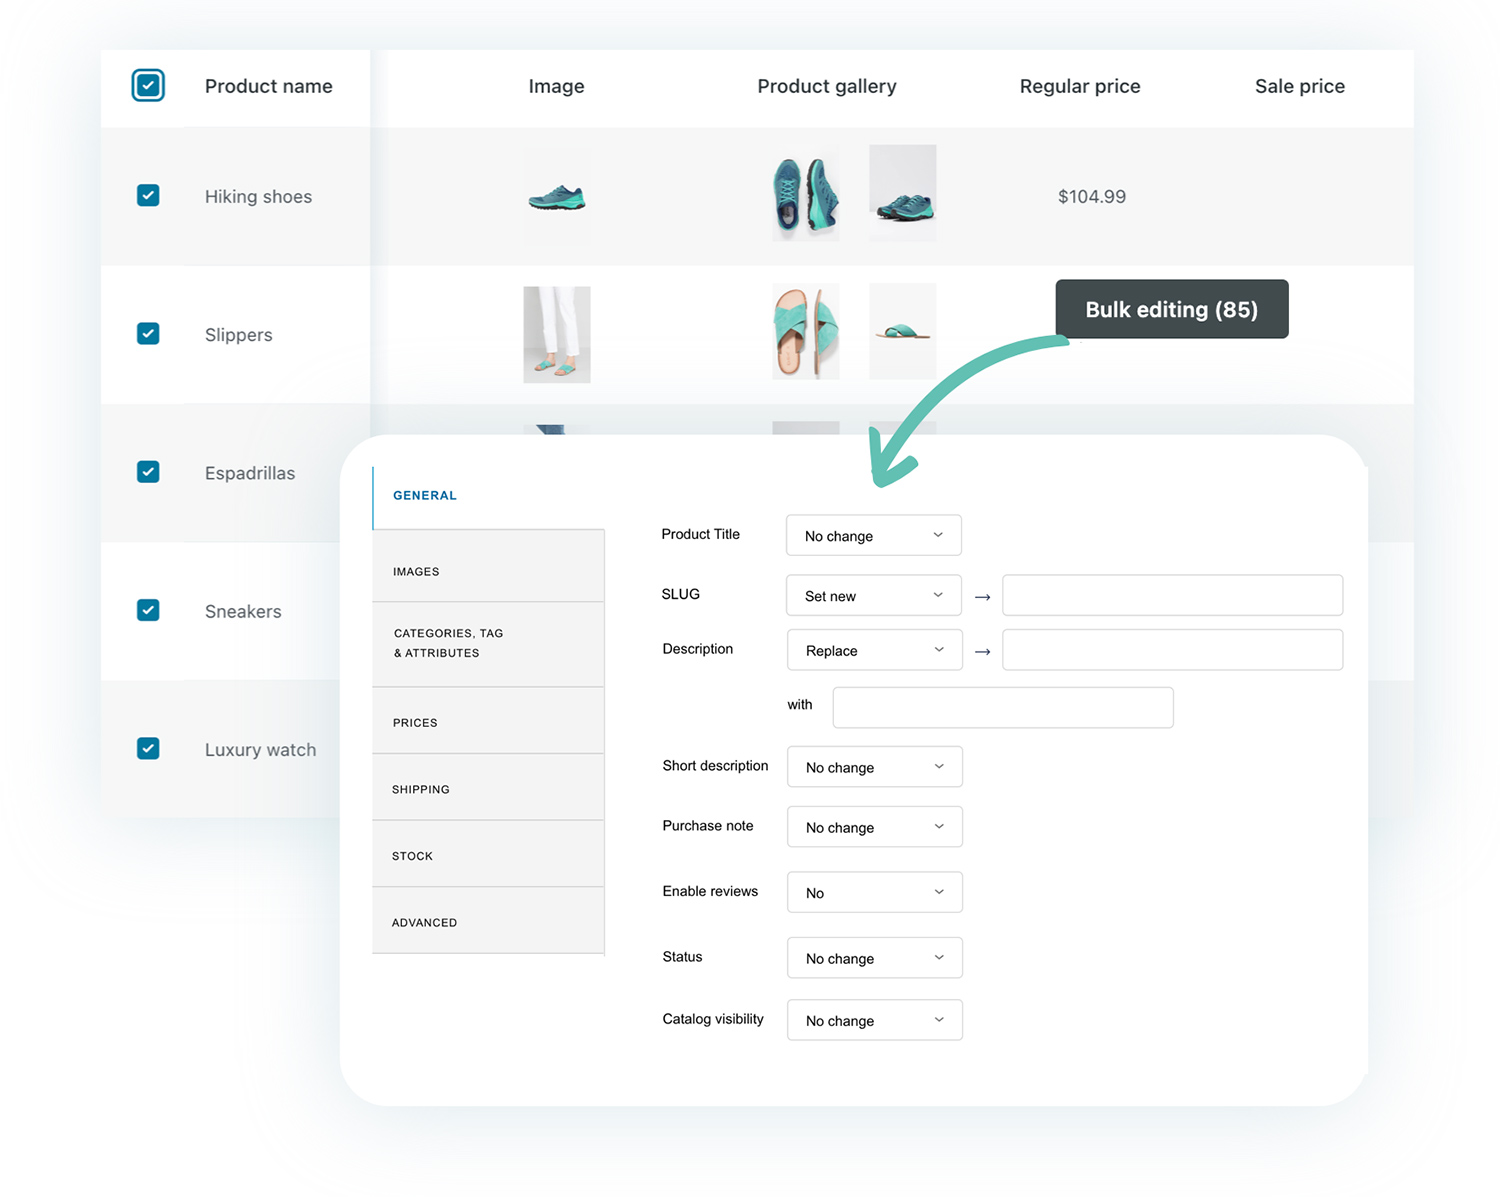This screenshot has width=1500, height=1197.
Task: Click the Hiking shoes product image
Action: tap(556, 195)
